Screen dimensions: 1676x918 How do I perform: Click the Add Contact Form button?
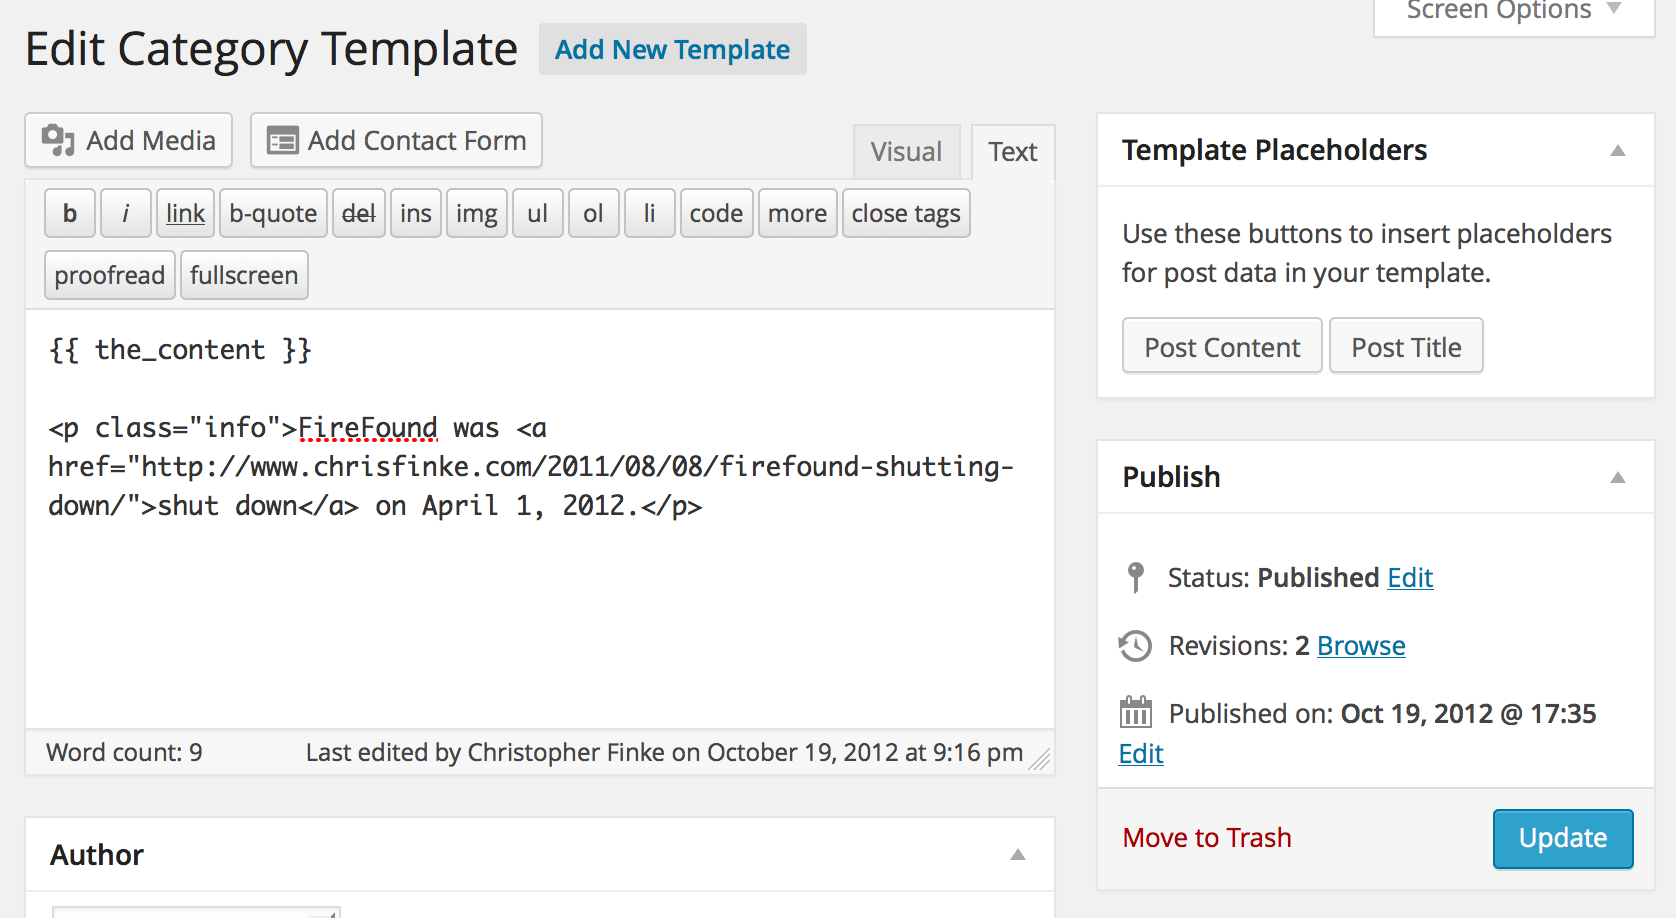(x=396, y=140)
